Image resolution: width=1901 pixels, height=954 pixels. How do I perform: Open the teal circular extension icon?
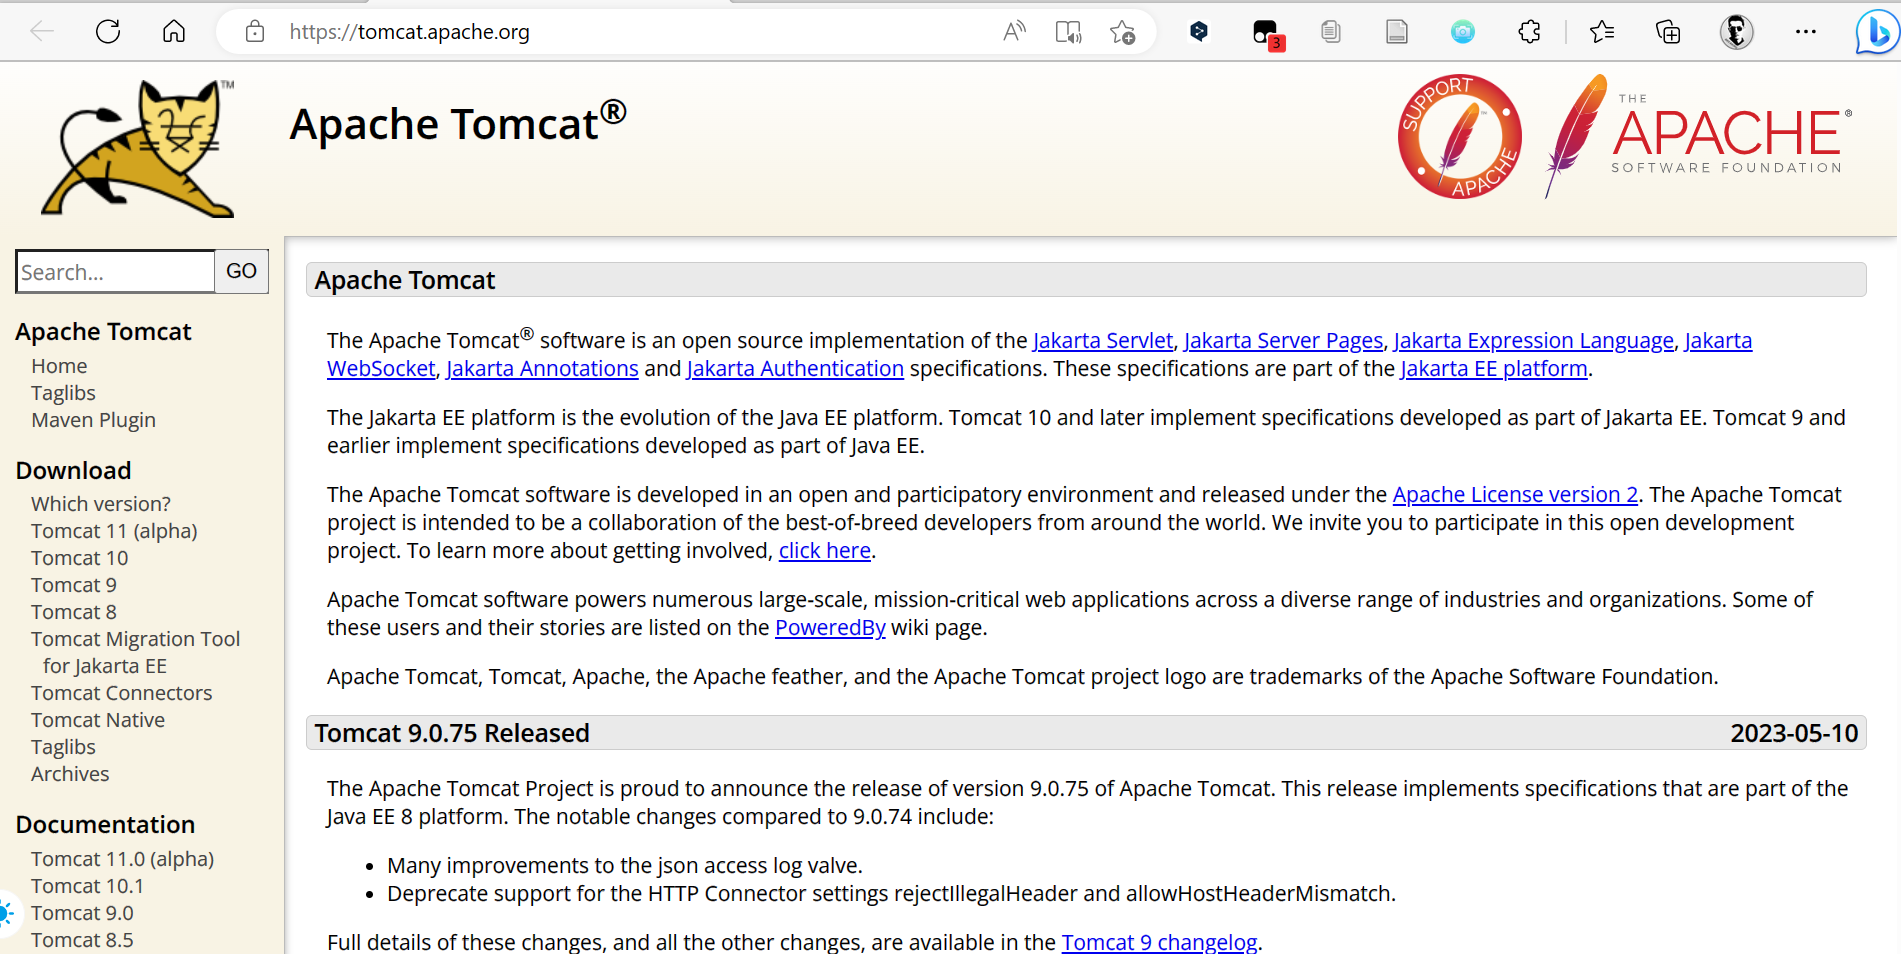pyautogui.click(x=1463, y=32)
